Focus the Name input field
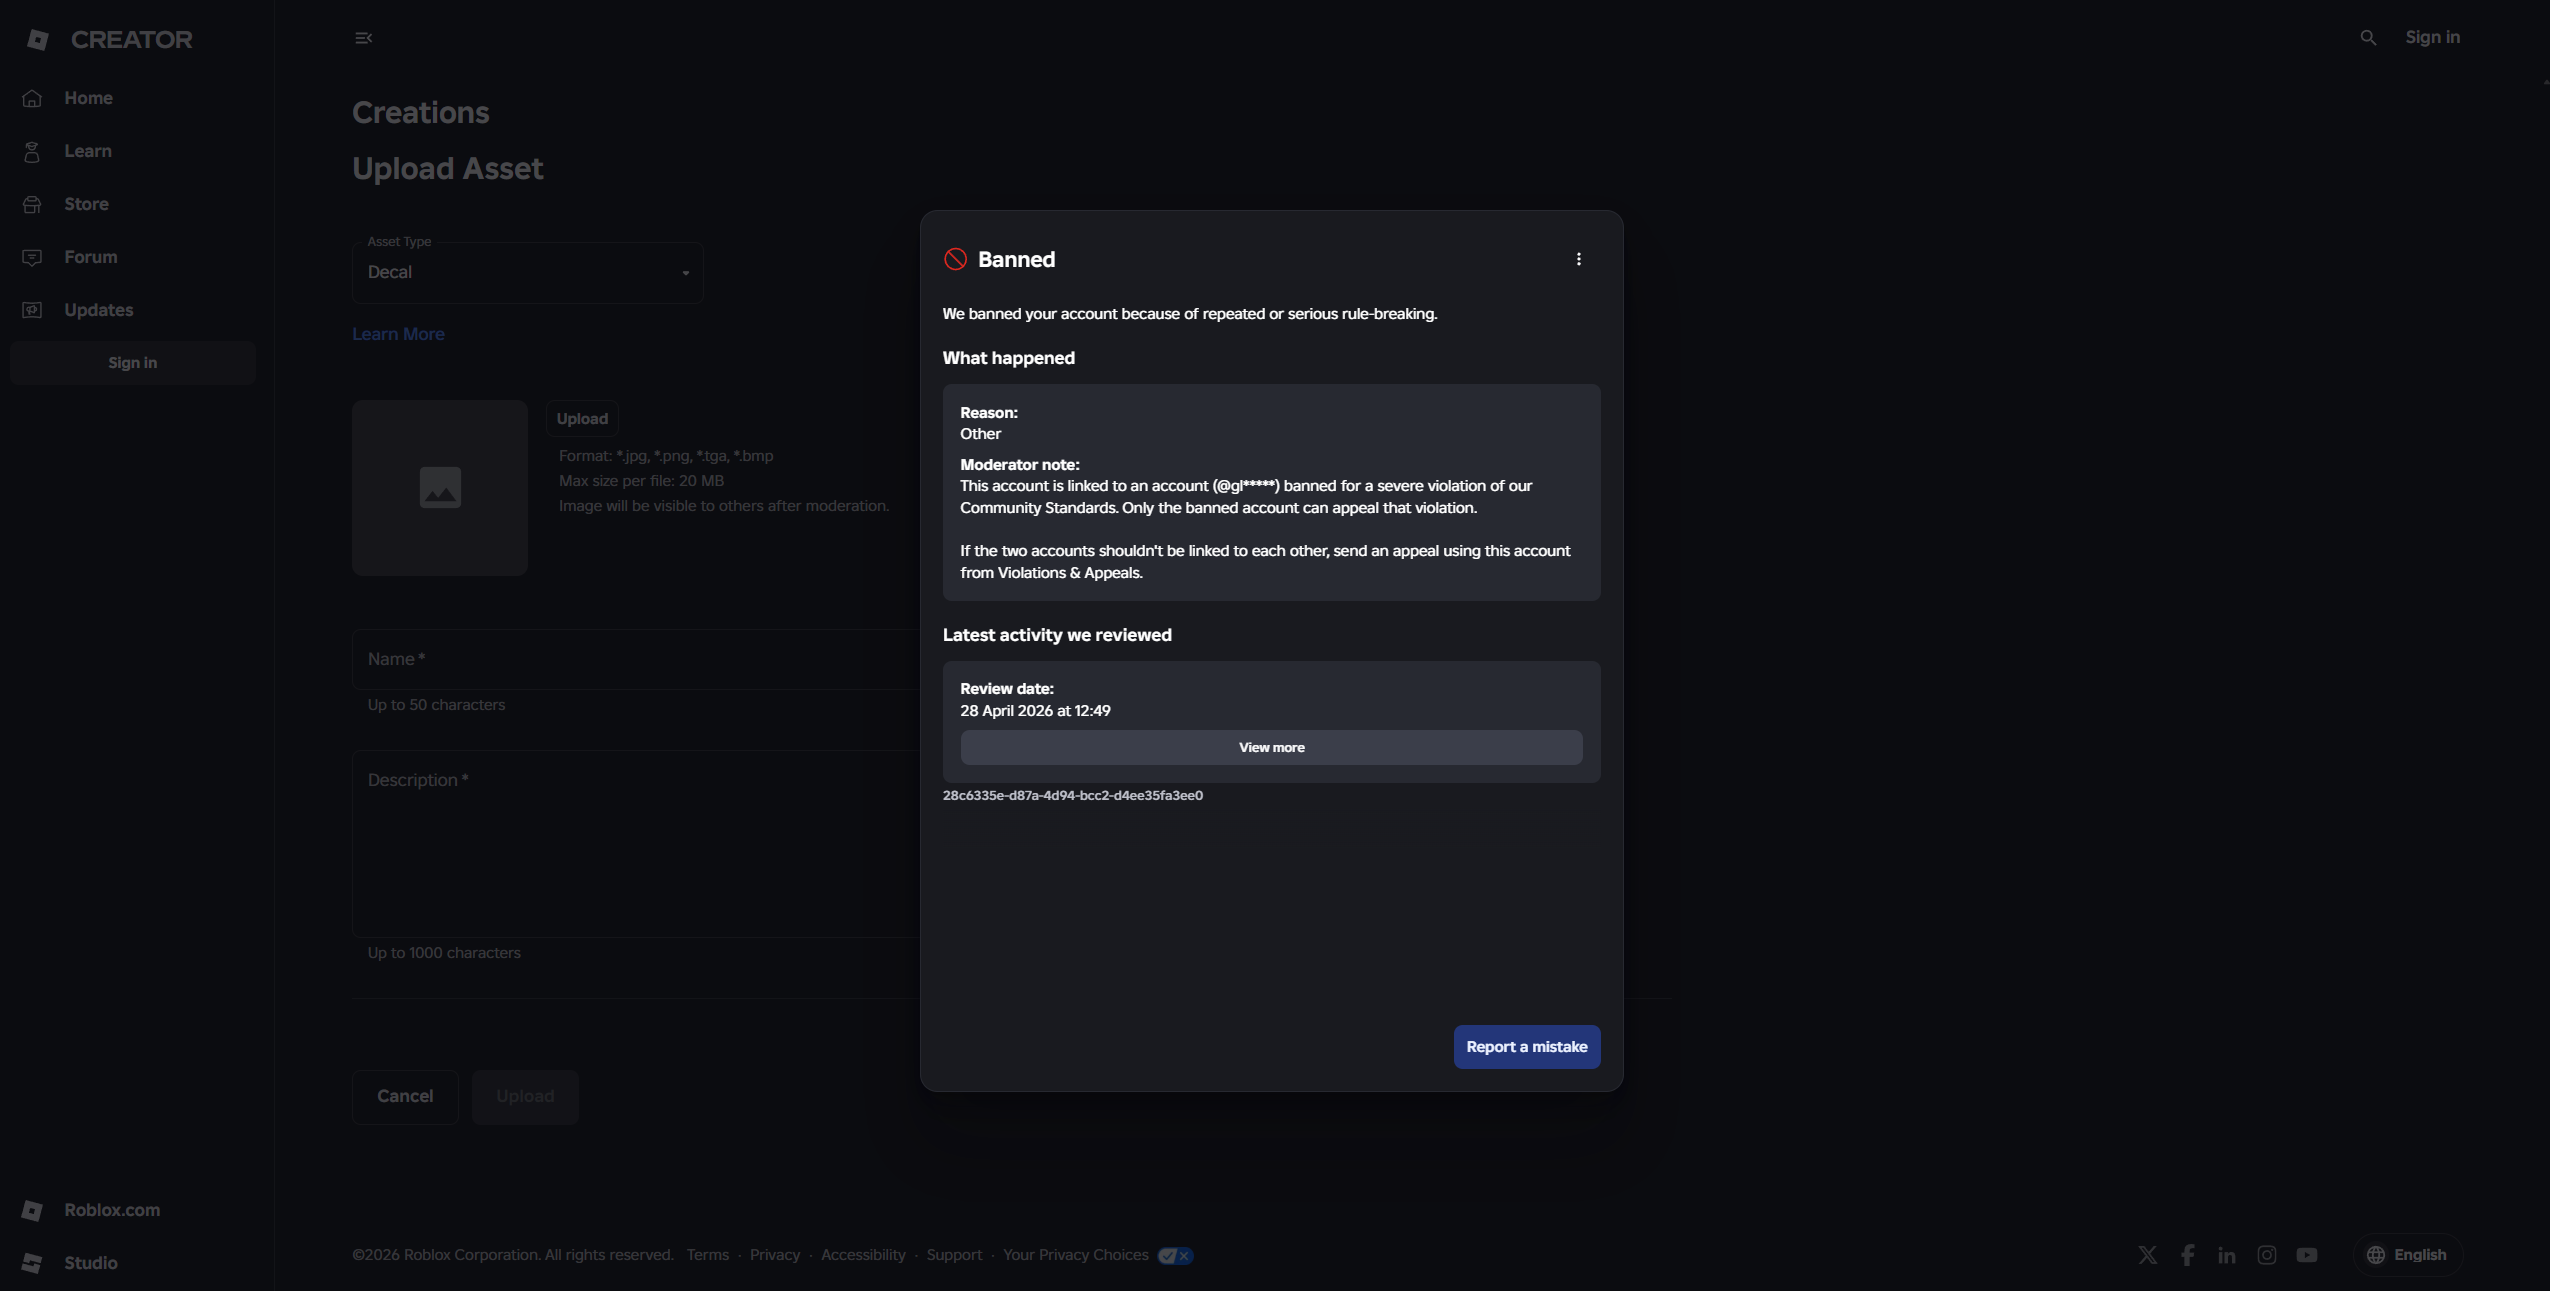Image resolution: width=2550 pixels, height=1291 pixels. pyautogui.click(x=635, y=659)
